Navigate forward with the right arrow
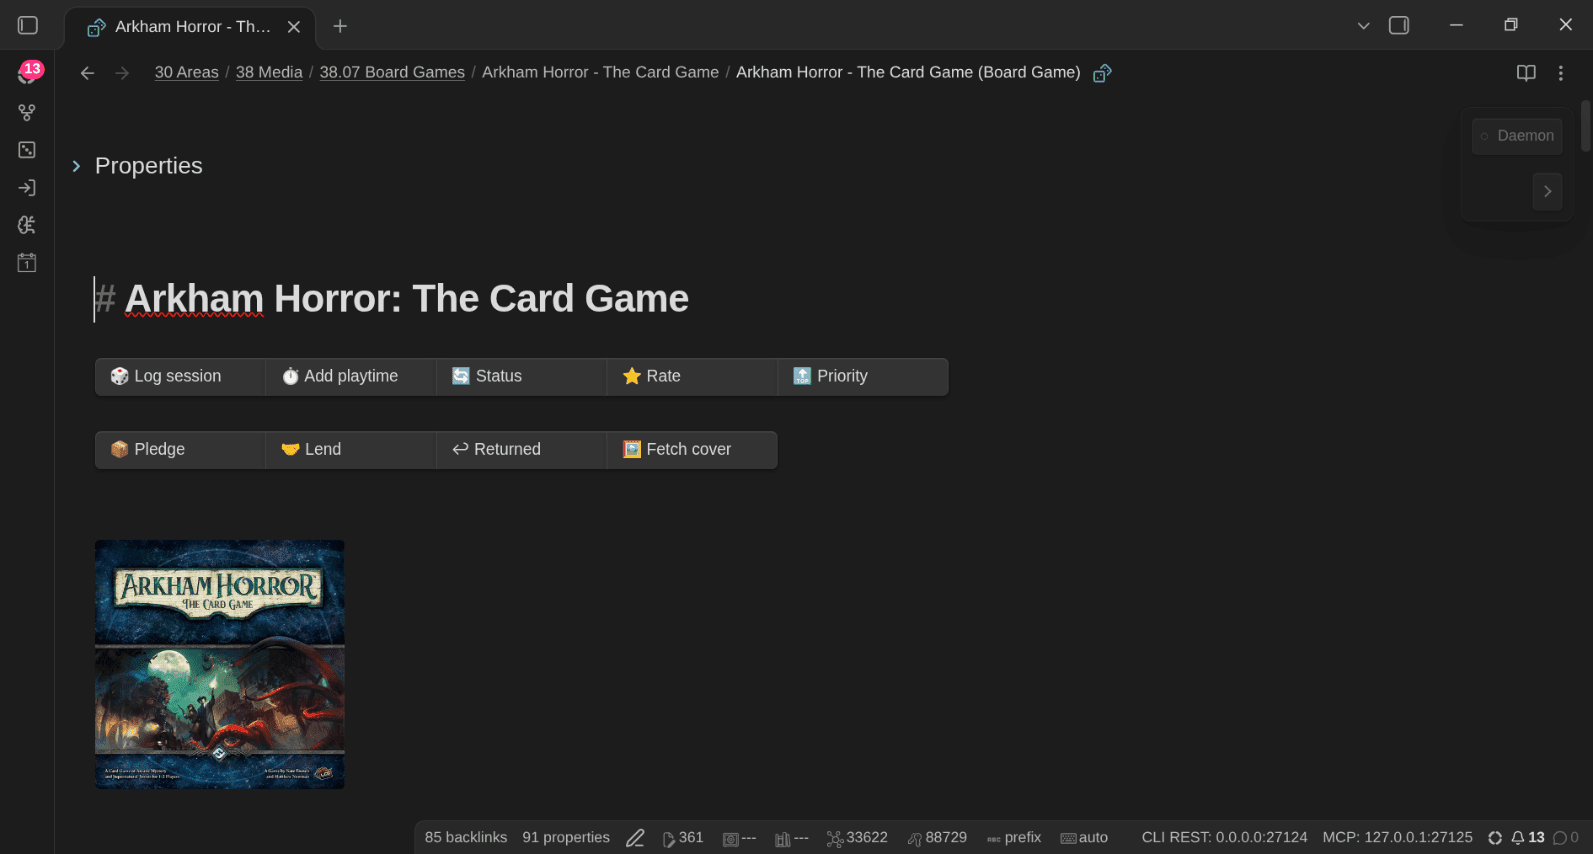 click(x=122, y=73)
